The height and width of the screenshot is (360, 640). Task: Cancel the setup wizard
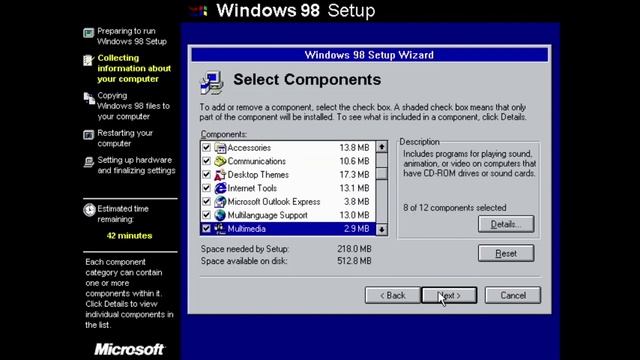513,295
